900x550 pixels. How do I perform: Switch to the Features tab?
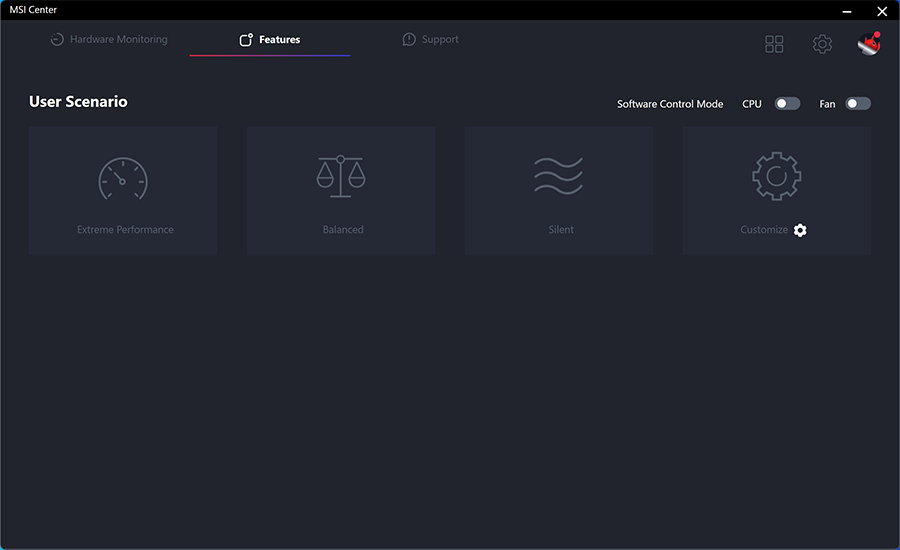click(270, 39)
